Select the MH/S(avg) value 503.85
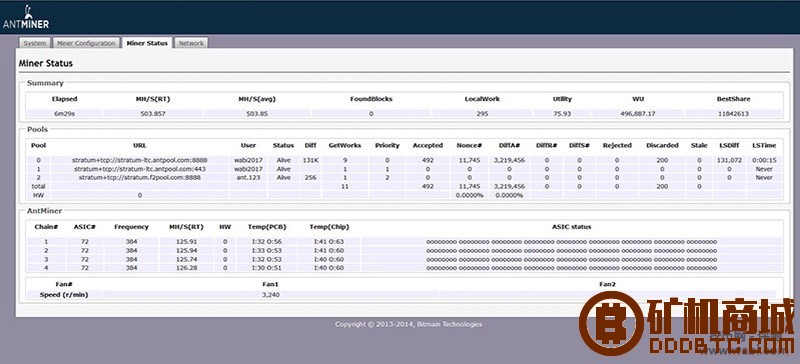 (257, 114)
